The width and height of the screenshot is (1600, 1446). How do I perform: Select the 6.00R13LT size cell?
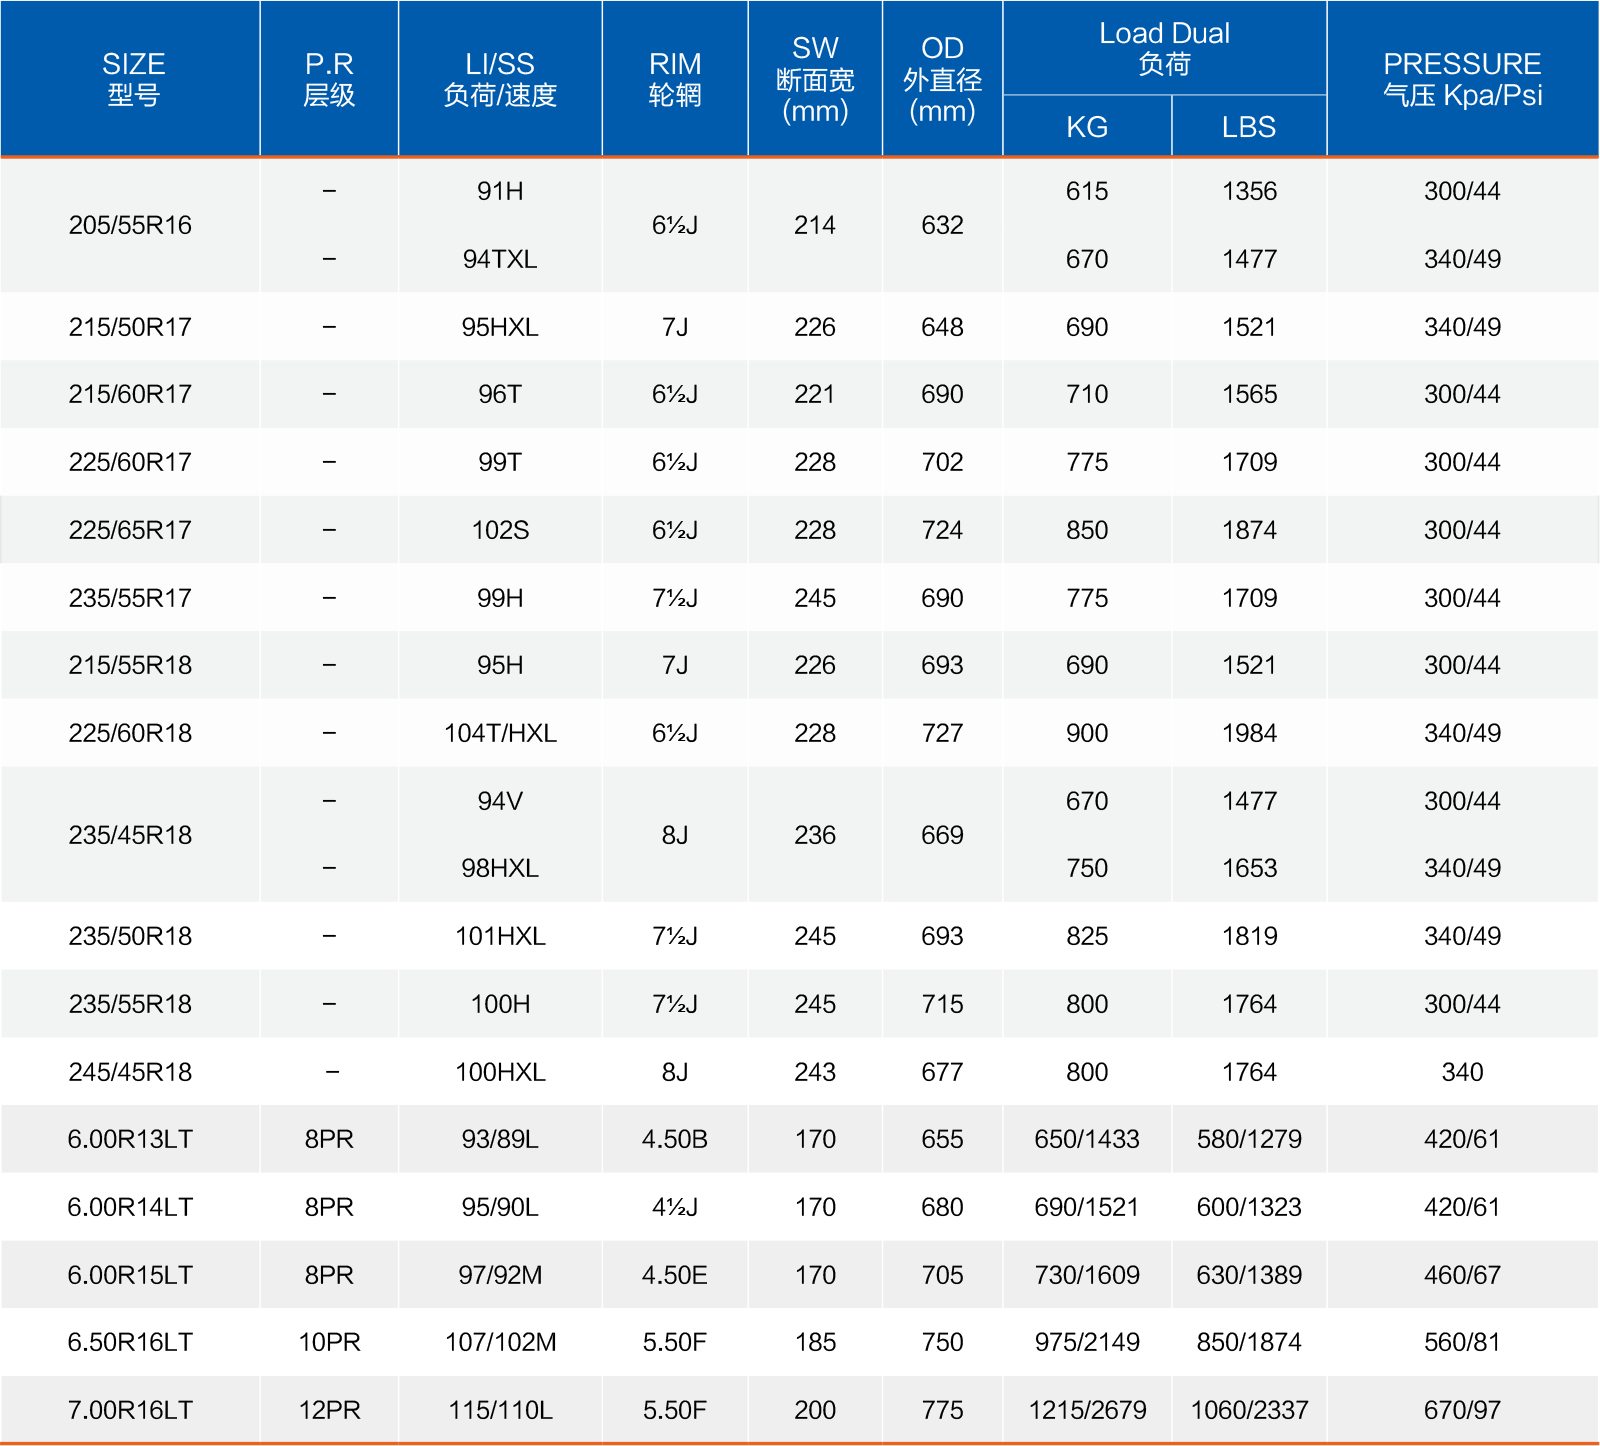click(130, 1139)
